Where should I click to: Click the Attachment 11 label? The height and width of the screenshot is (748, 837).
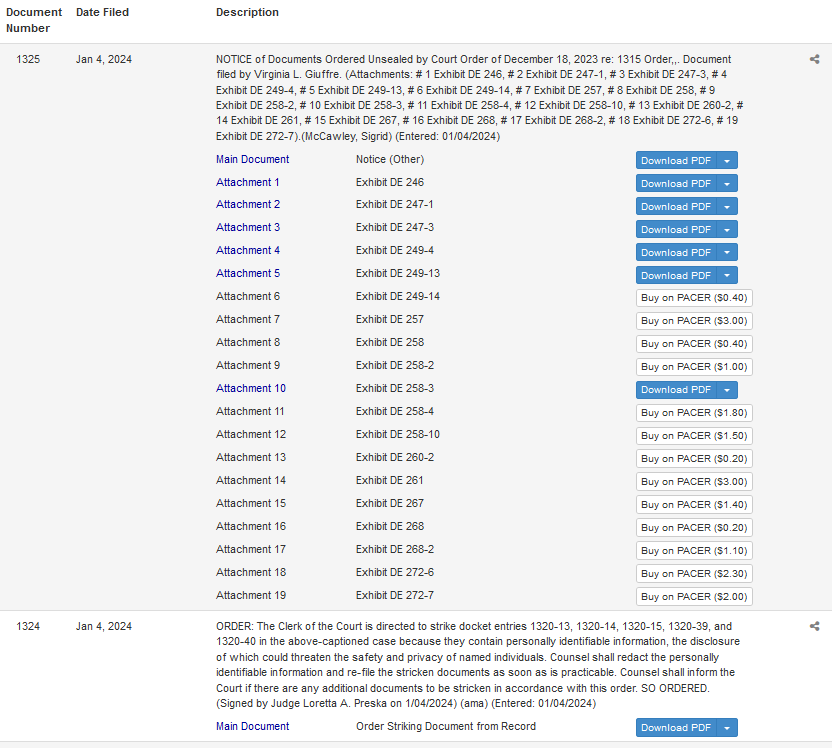(250, 411)
